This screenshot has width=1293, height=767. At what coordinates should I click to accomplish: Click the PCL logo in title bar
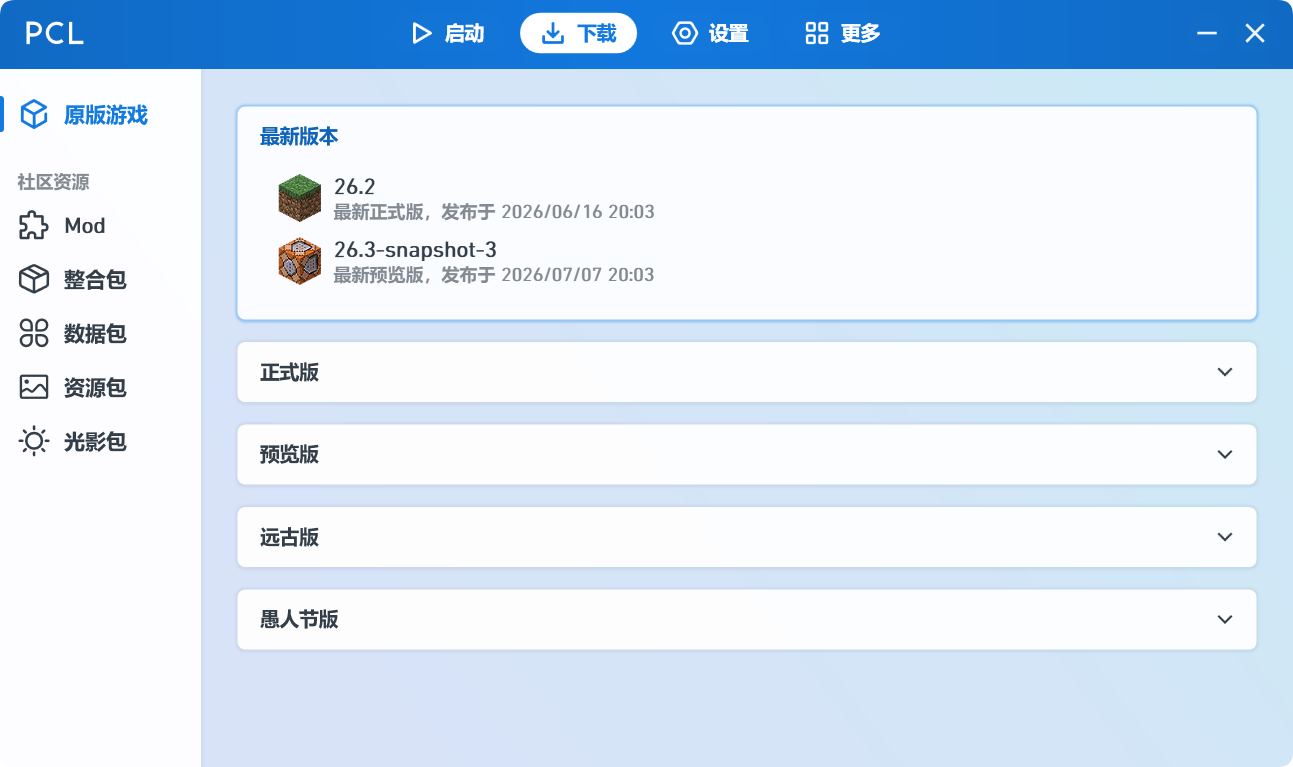coord(54,34)
